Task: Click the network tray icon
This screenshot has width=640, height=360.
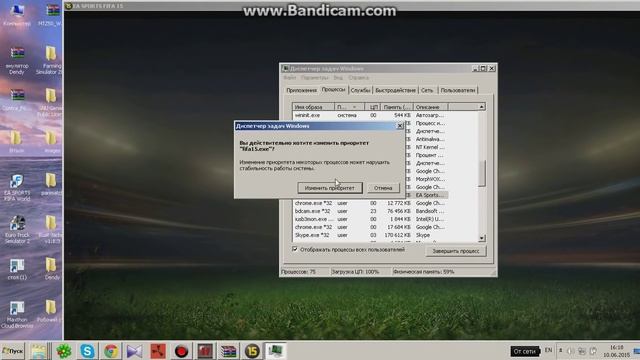Action: [582, 351]
